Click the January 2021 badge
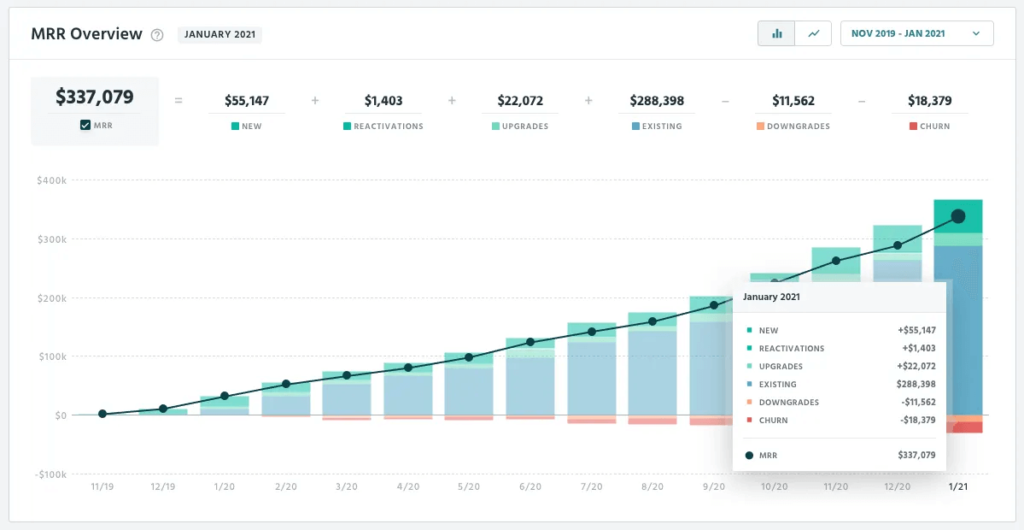This screenshot has width=1024, height=530. 219,35
